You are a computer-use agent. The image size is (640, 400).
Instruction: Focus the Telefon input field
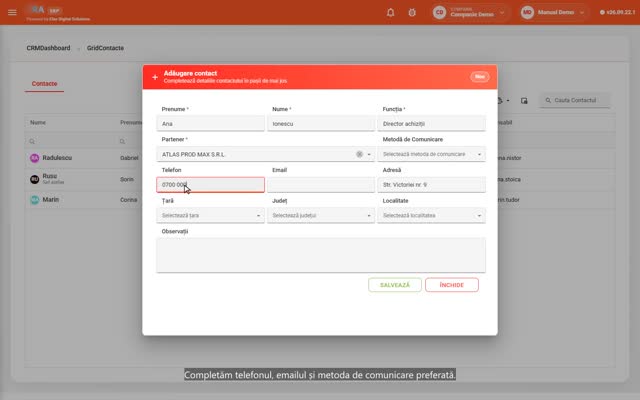pyautogui.click(x=210, y=185)
